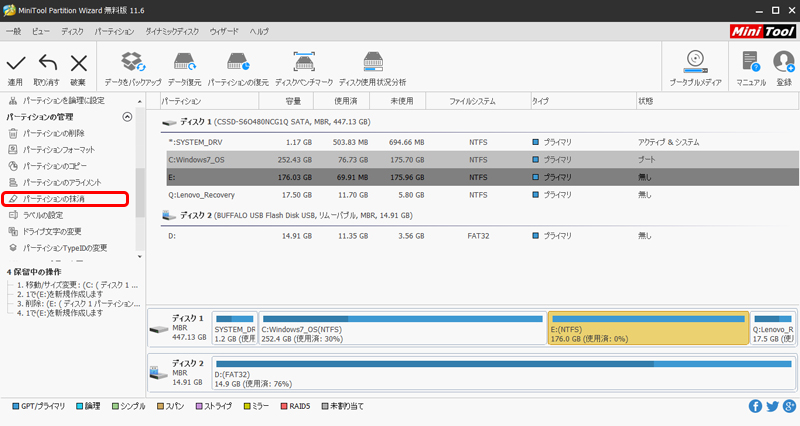This screenshot has width=800, height=426.
Task: Select D:(FAT32) block in disk map
Action: [x=504, y=373]
